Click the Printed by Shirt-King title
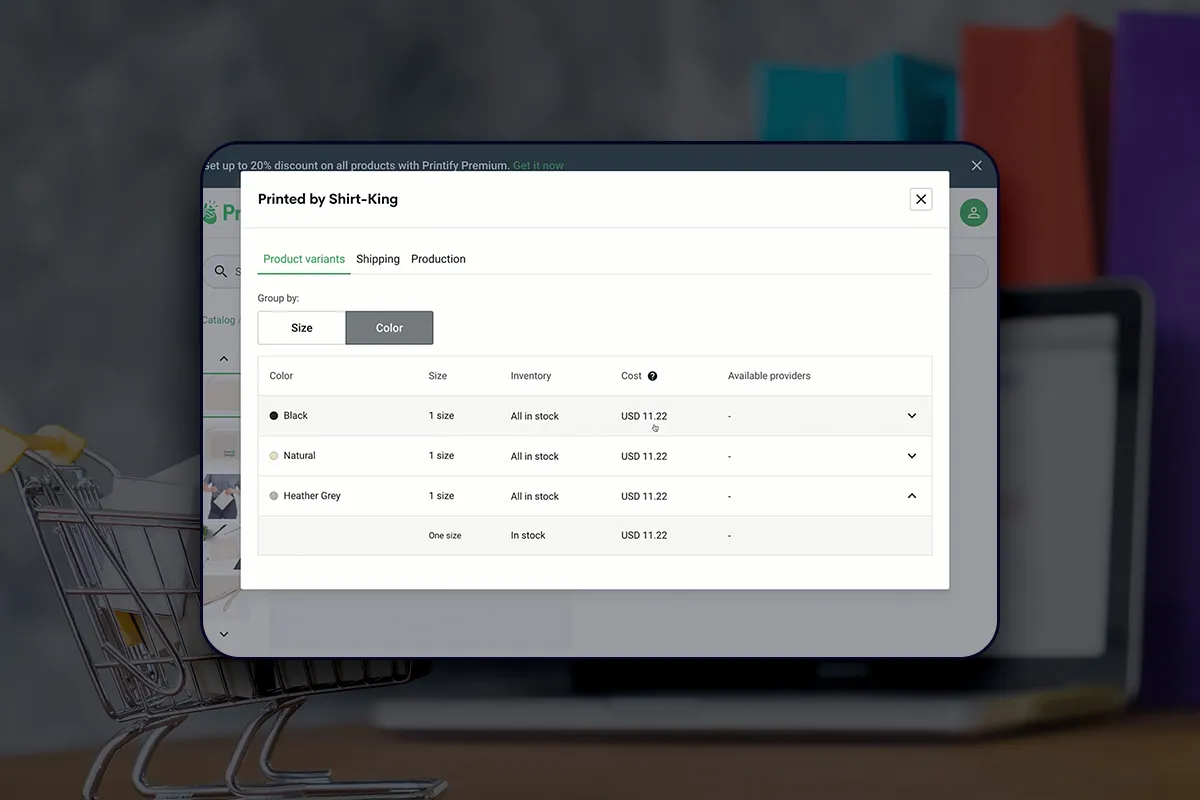 (328, 199)
